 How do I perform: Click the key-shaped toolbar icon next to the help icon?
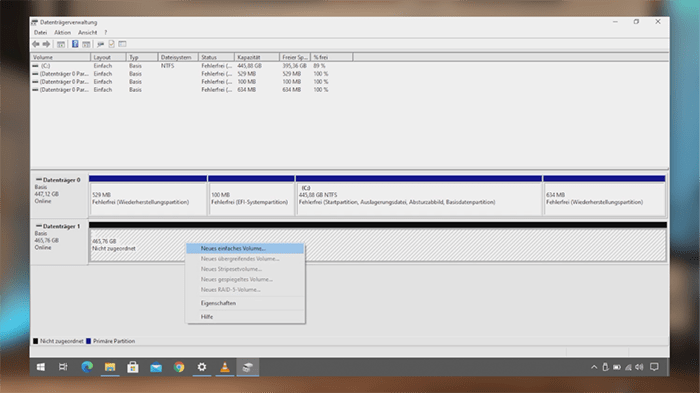coord(100,44)
